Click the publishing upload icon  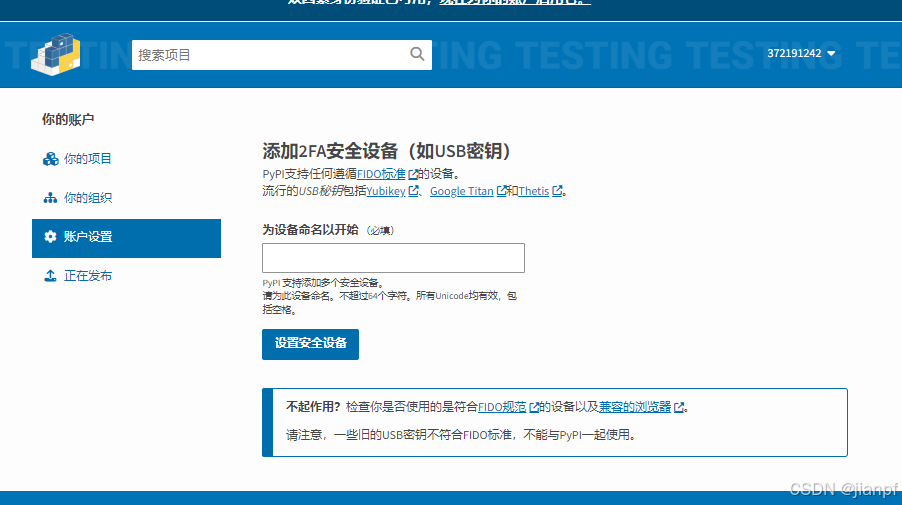(x=51, y=276)
